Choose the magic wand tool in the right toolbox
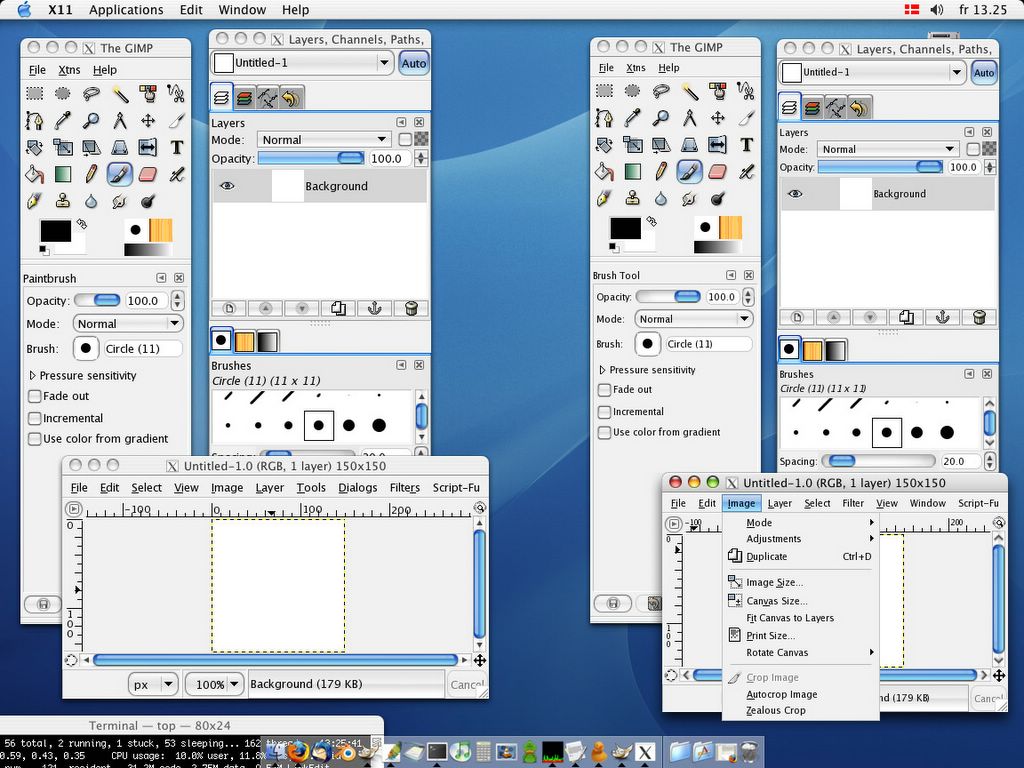The image size is (1024, 768). point(689,92)
